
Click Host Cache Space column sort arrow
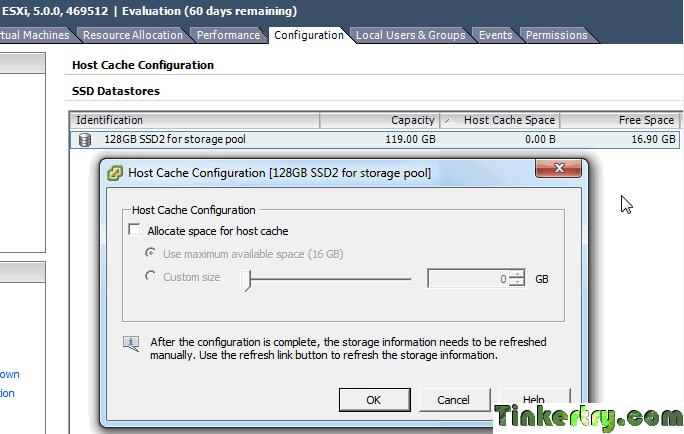449,121
